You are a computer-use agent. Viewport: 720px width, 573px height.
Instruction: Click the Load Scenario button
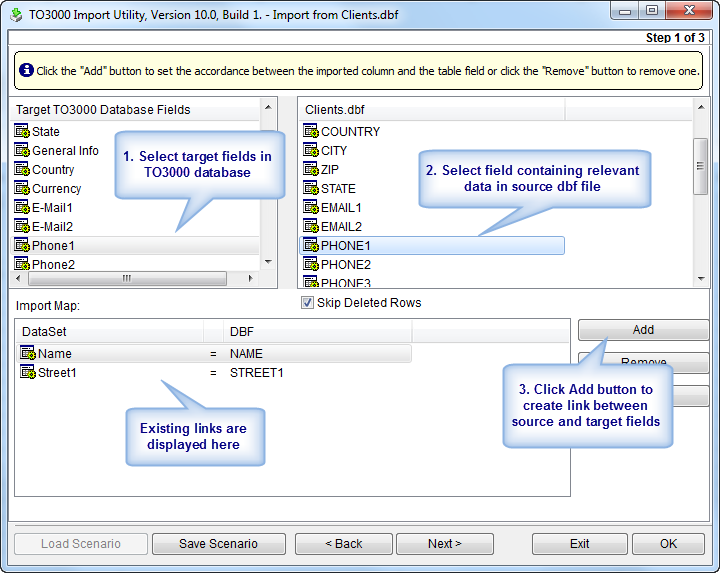tap(81, 544)
